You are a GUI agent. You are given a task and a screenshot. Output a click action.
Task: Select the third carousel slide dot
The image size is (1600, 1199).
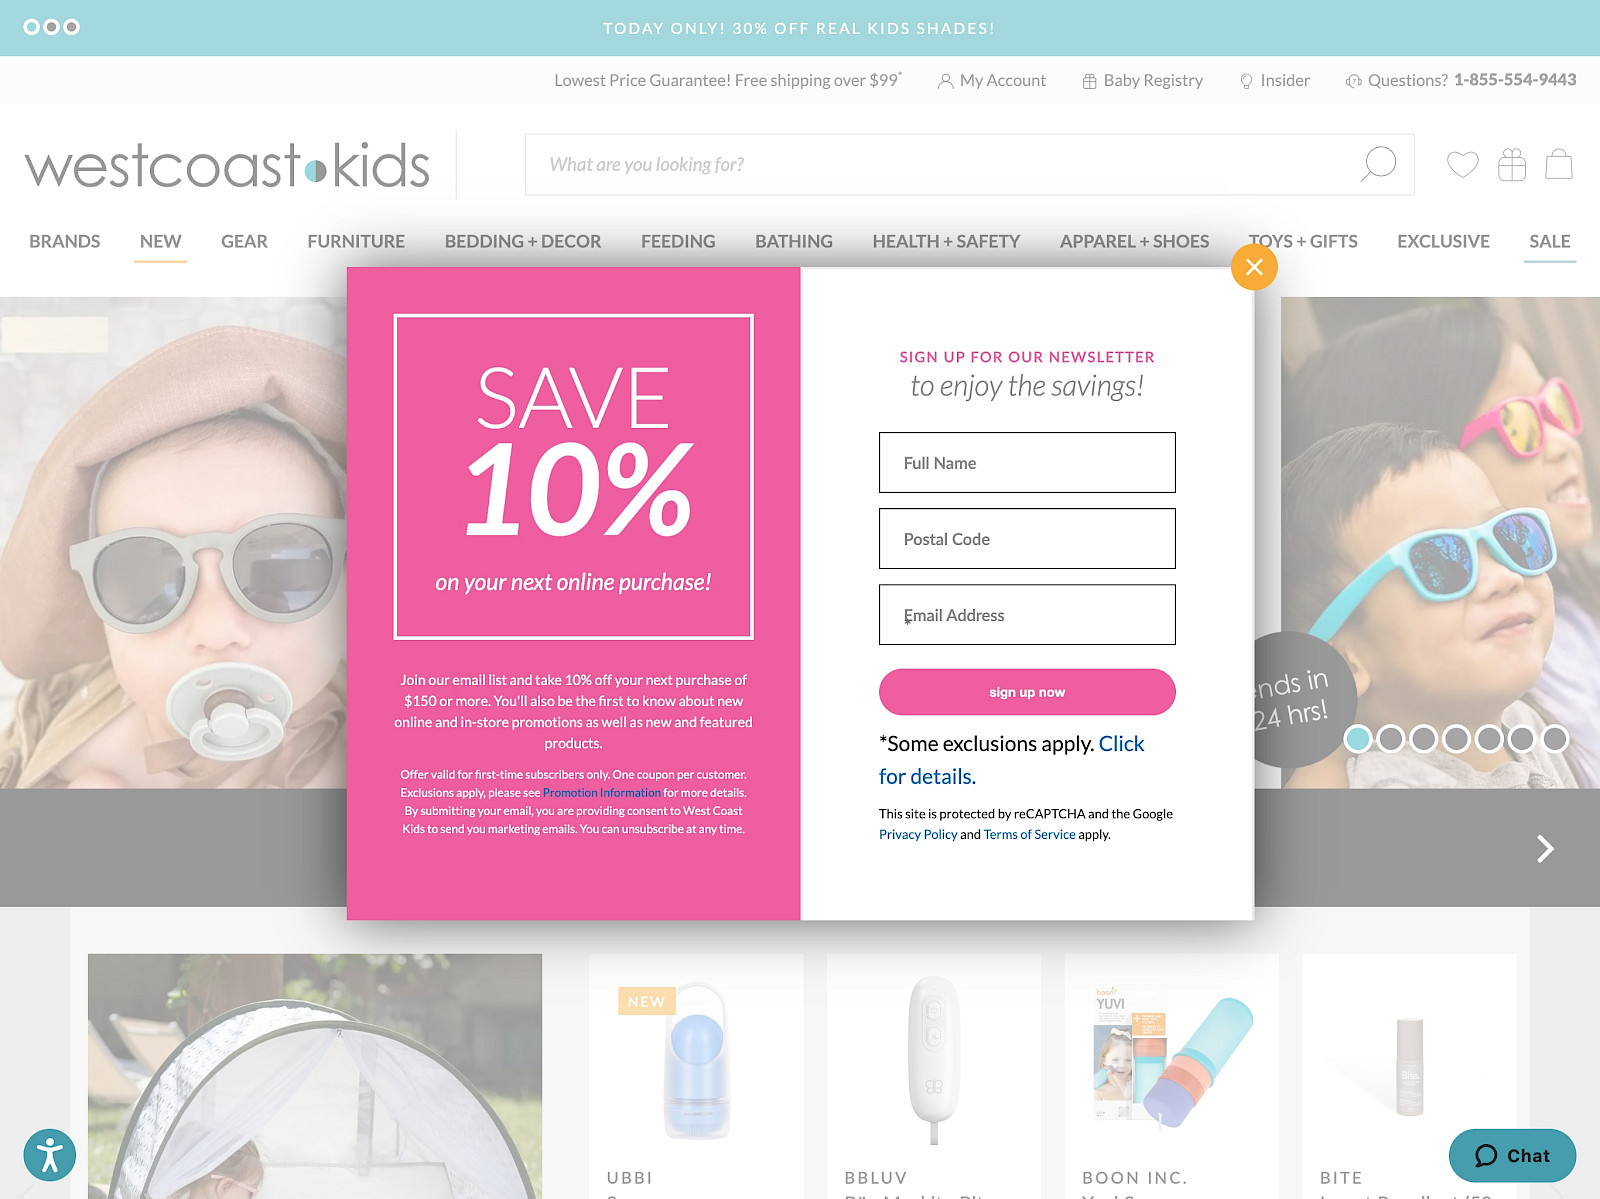pyautogui.click(x=1423, y=738)
